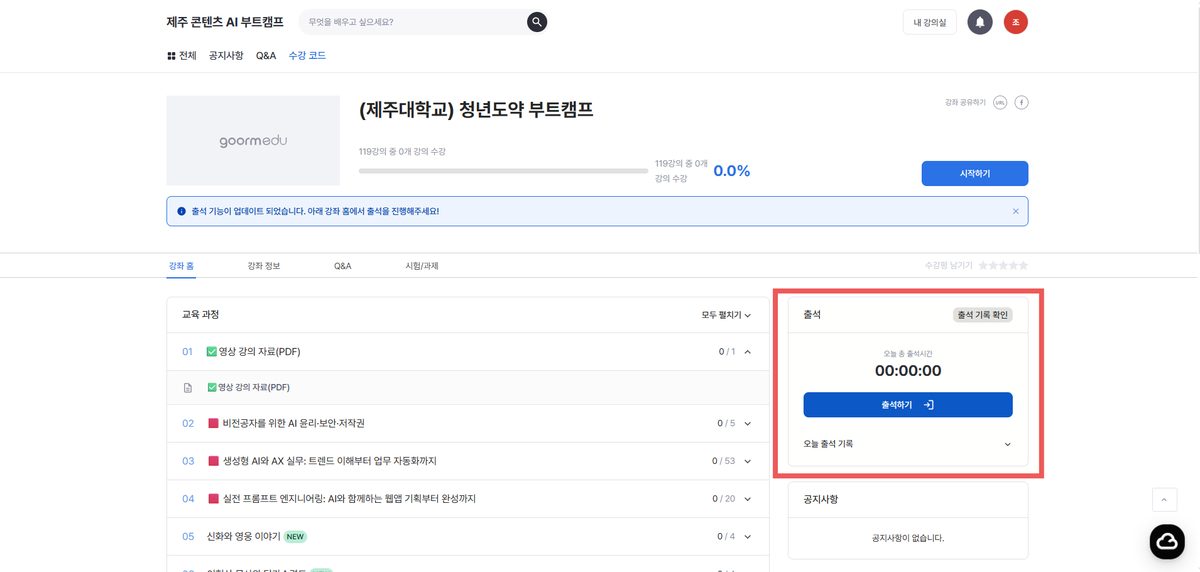Image resolution: width=1200 pixels, height=572 pixels.
Task: Expand all sections with 모두 펼치기
Action: pos(726,315)
